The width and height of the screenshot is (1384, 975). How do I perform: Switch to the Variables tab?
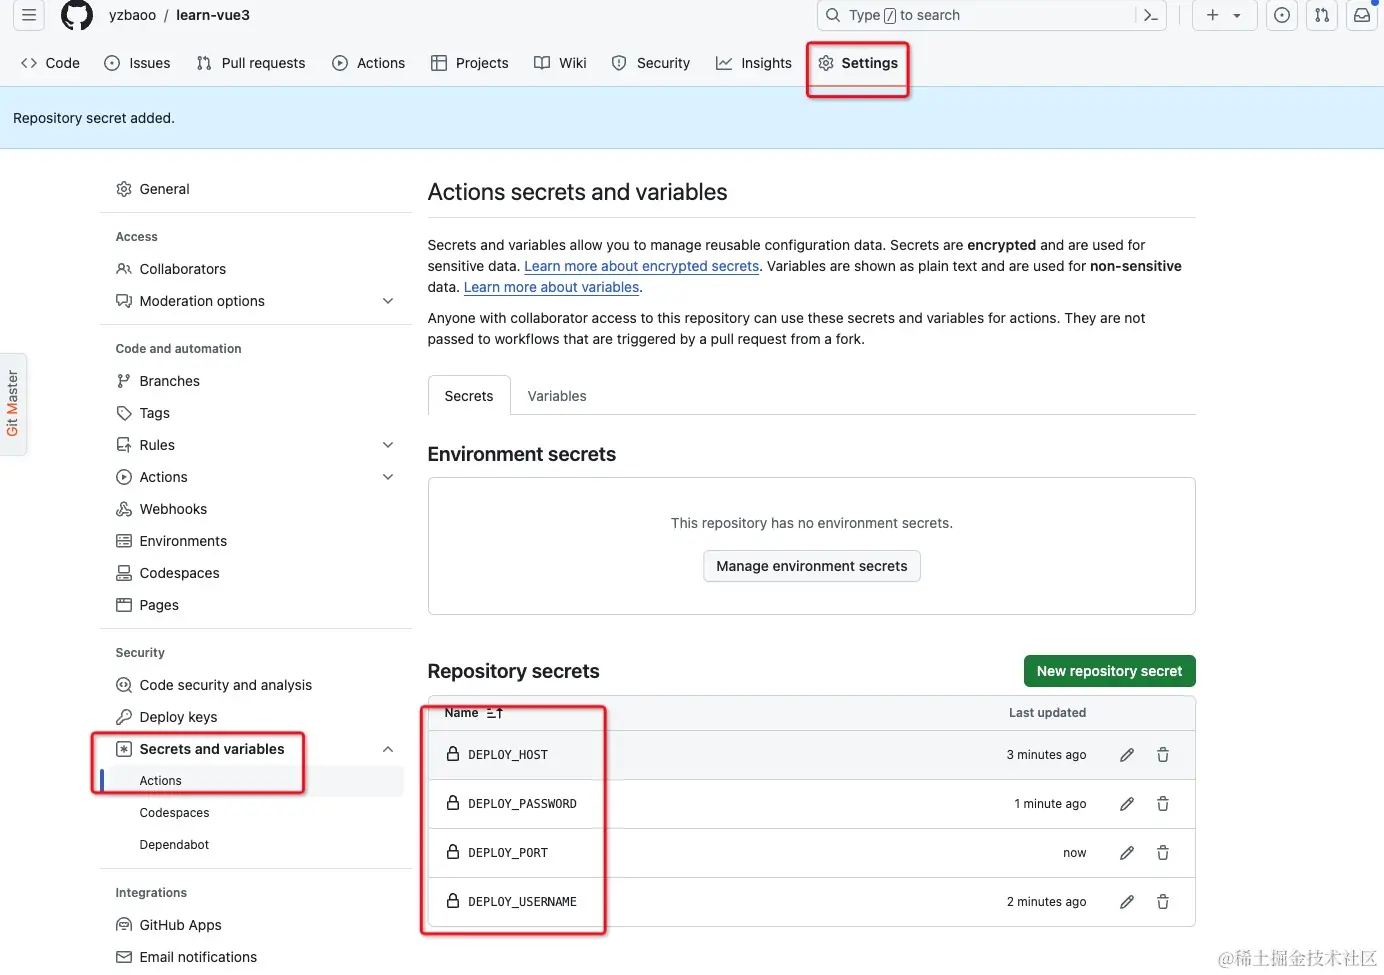(x=557, y=396)
